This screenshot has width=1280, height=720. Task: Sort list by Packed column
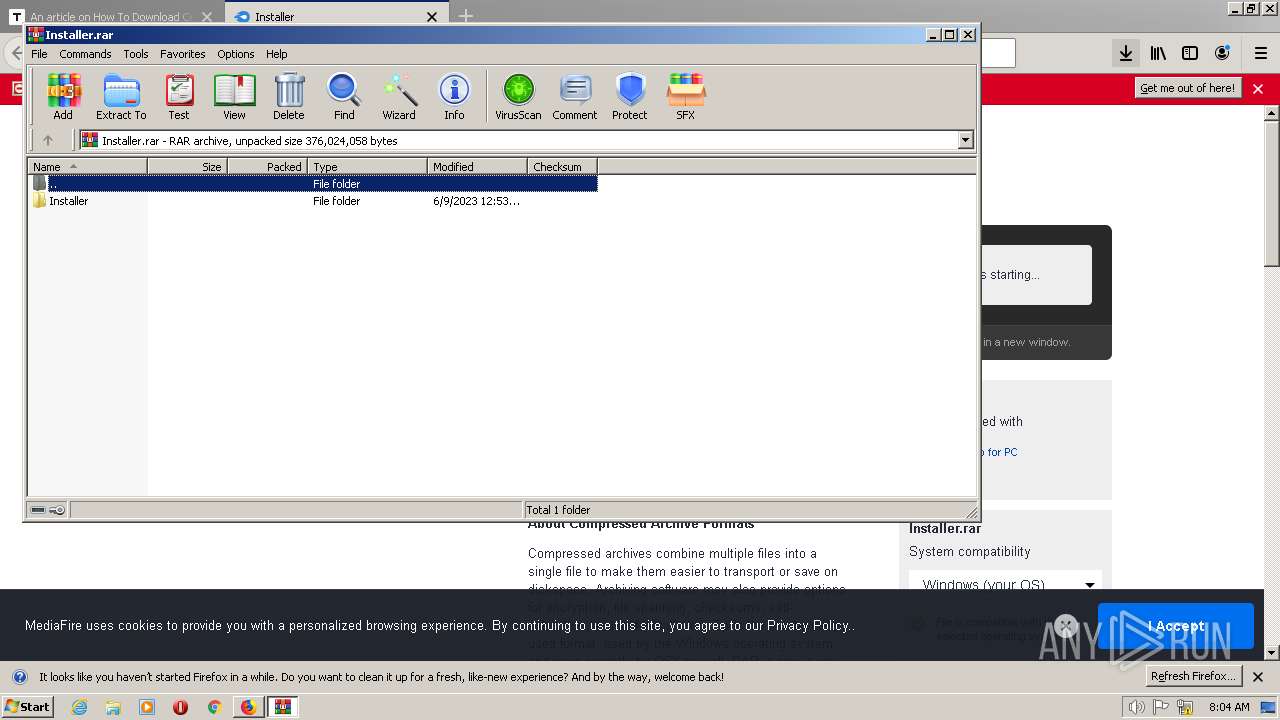[268, 167]
